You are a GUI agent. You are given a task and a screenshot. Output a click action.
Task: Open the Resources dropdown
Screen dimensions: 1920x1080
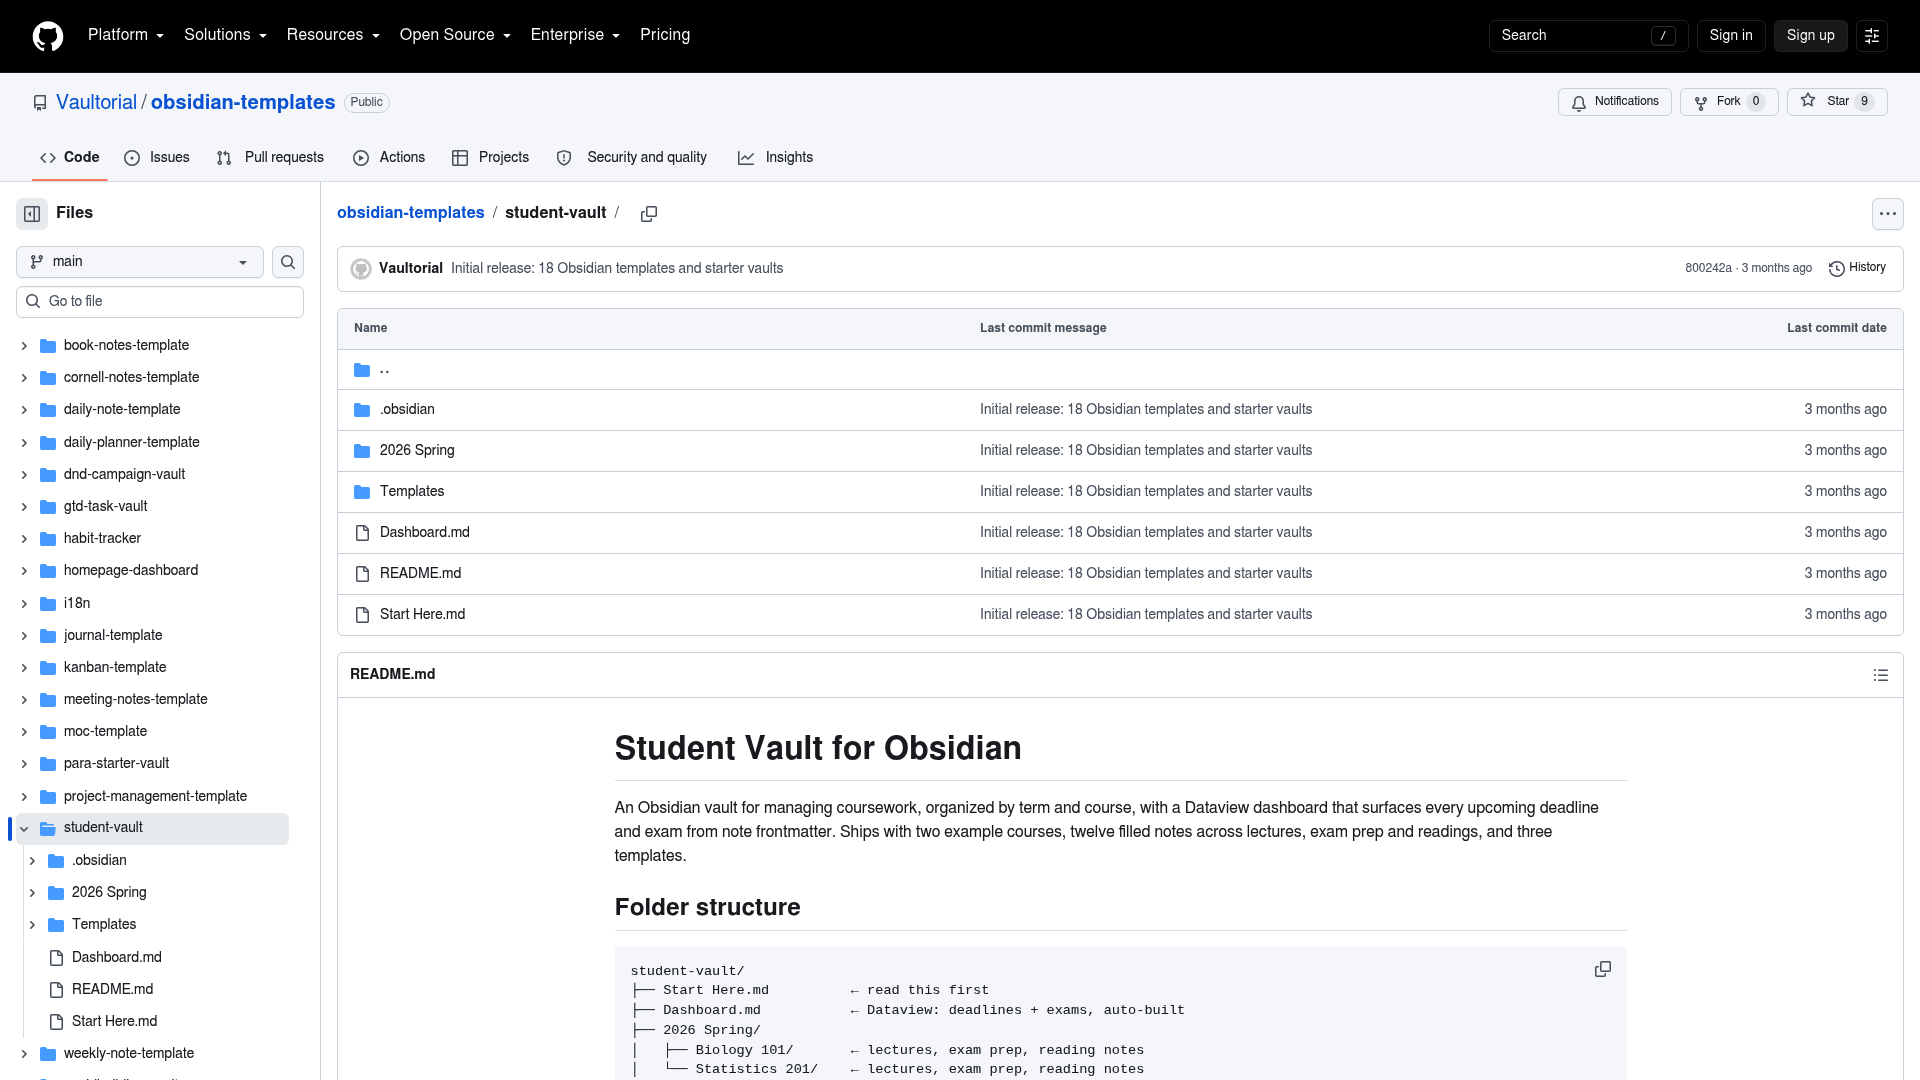pyautogui.click(x=333, y=35)
